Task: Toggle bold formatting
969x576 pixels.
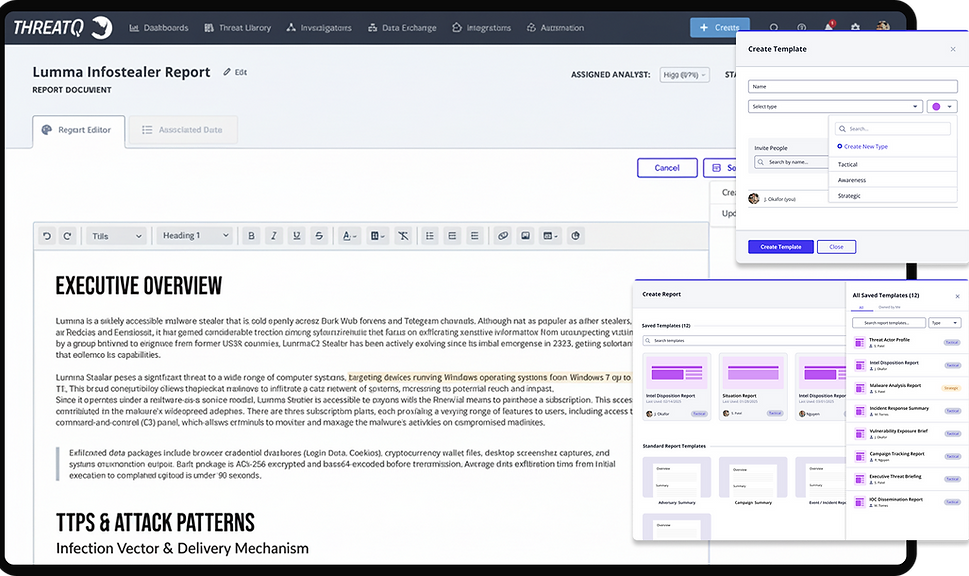Action: click(x=251, y=235)
